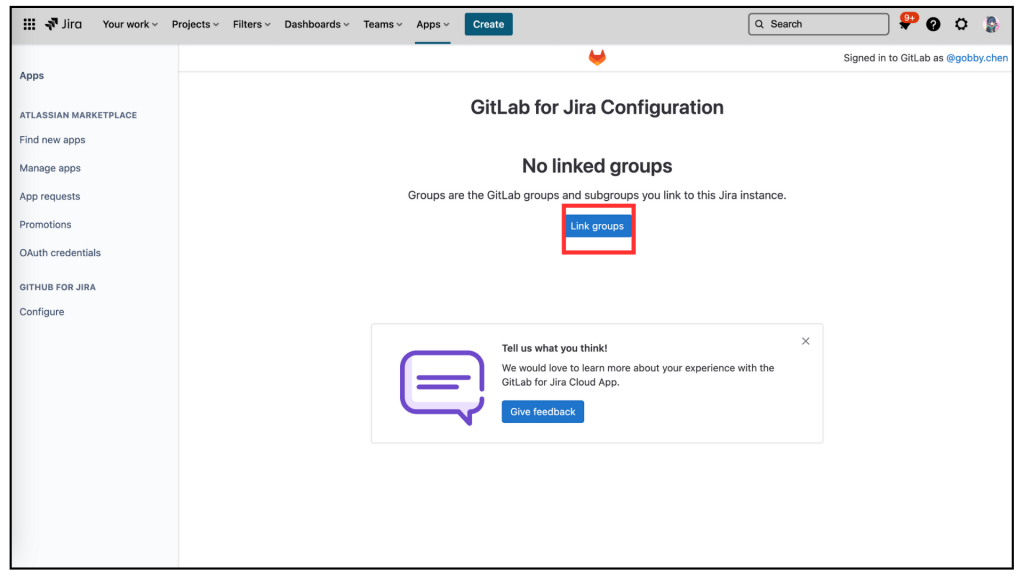Expand the Apps dropdown
The height and width of the screenshot is (576, 1024).
(x=433, y=24)
